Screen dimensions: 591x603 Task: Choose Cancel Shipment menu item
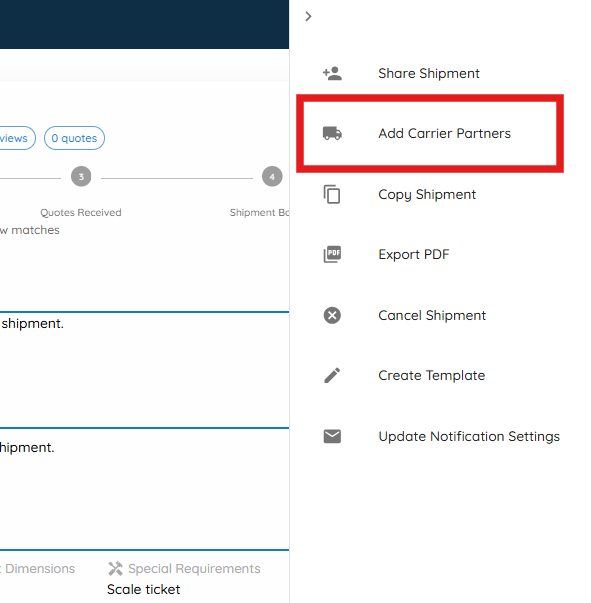(432, 315)
